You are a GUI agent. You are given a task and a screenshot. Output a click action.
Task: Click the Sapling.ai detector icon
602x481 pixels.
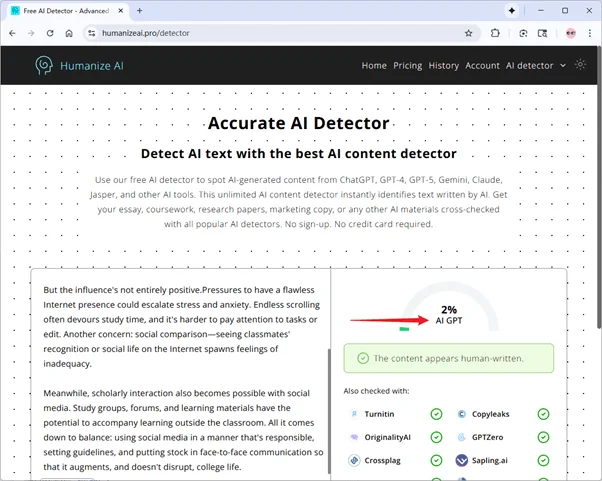(x=462, y=461)
